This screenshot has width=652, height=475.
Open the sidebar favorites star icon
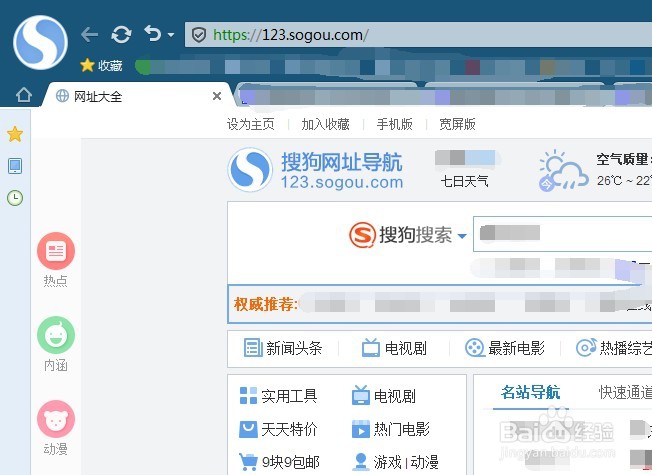pos(15,134)
